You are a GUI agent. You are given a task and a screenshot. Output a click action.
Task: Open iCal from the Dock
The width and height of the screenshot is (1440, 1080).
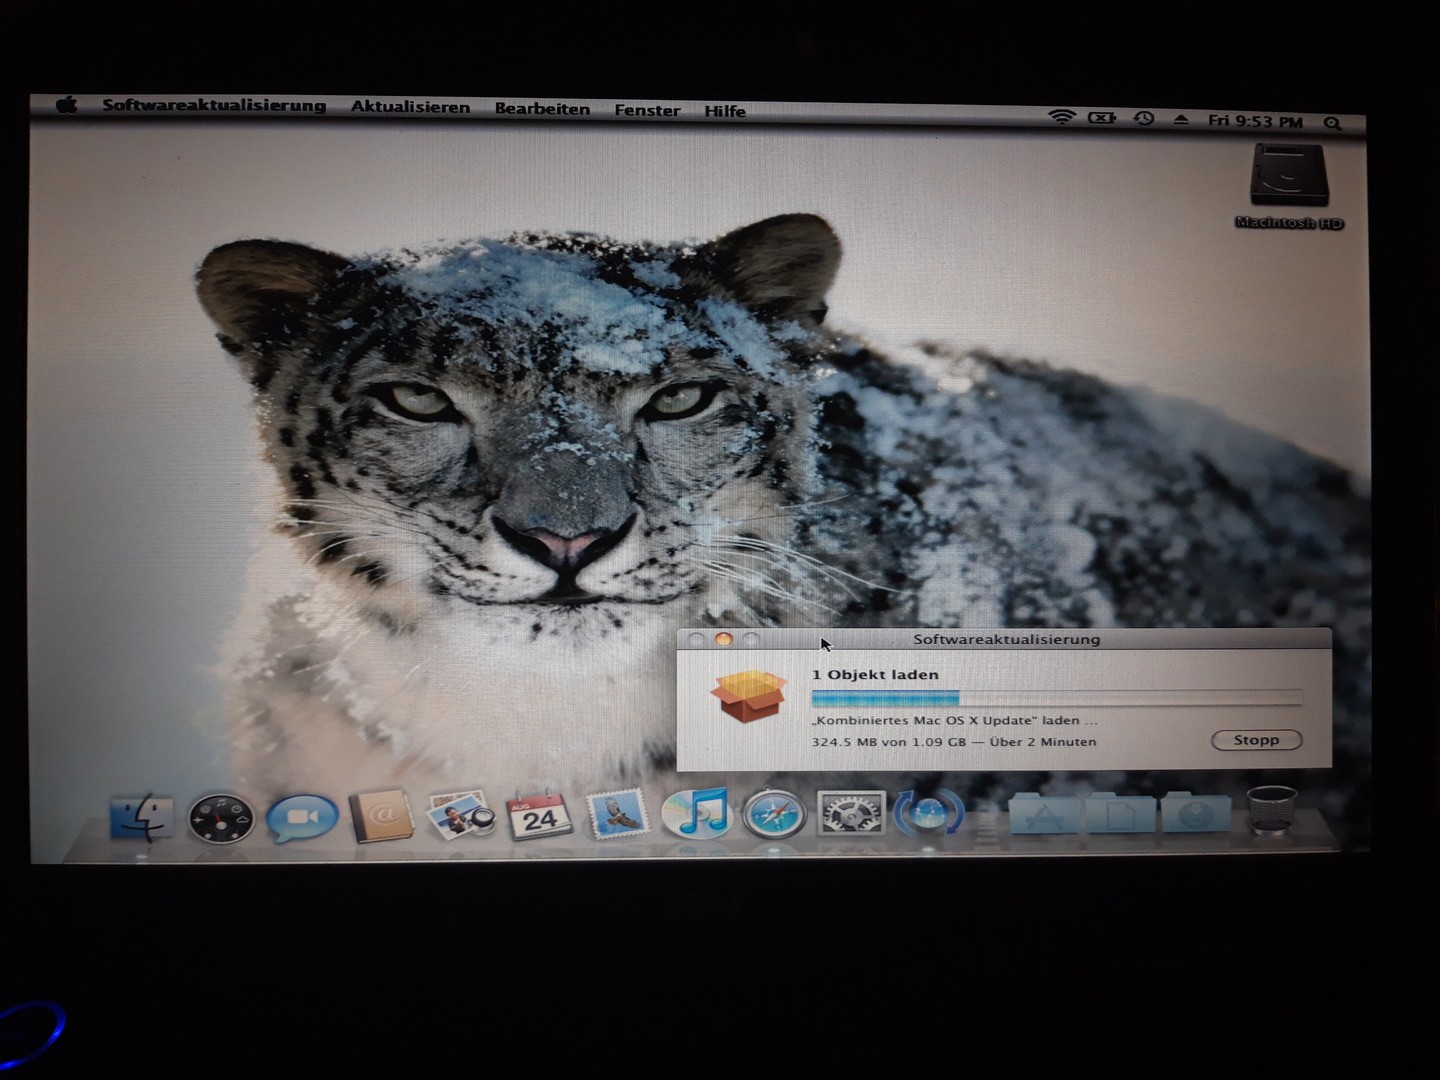click(539, 815)
